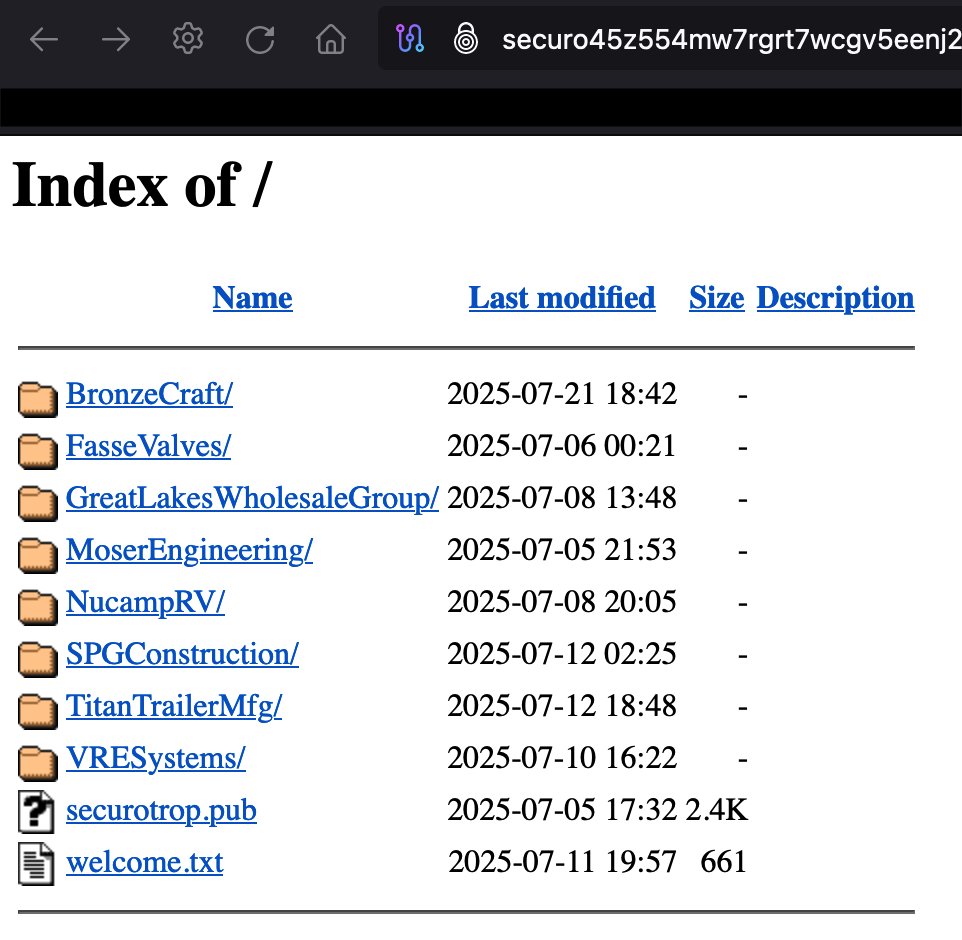
Task: Click the folder icon beside TitanTrailerMfg/
Action: pos(37,711)
